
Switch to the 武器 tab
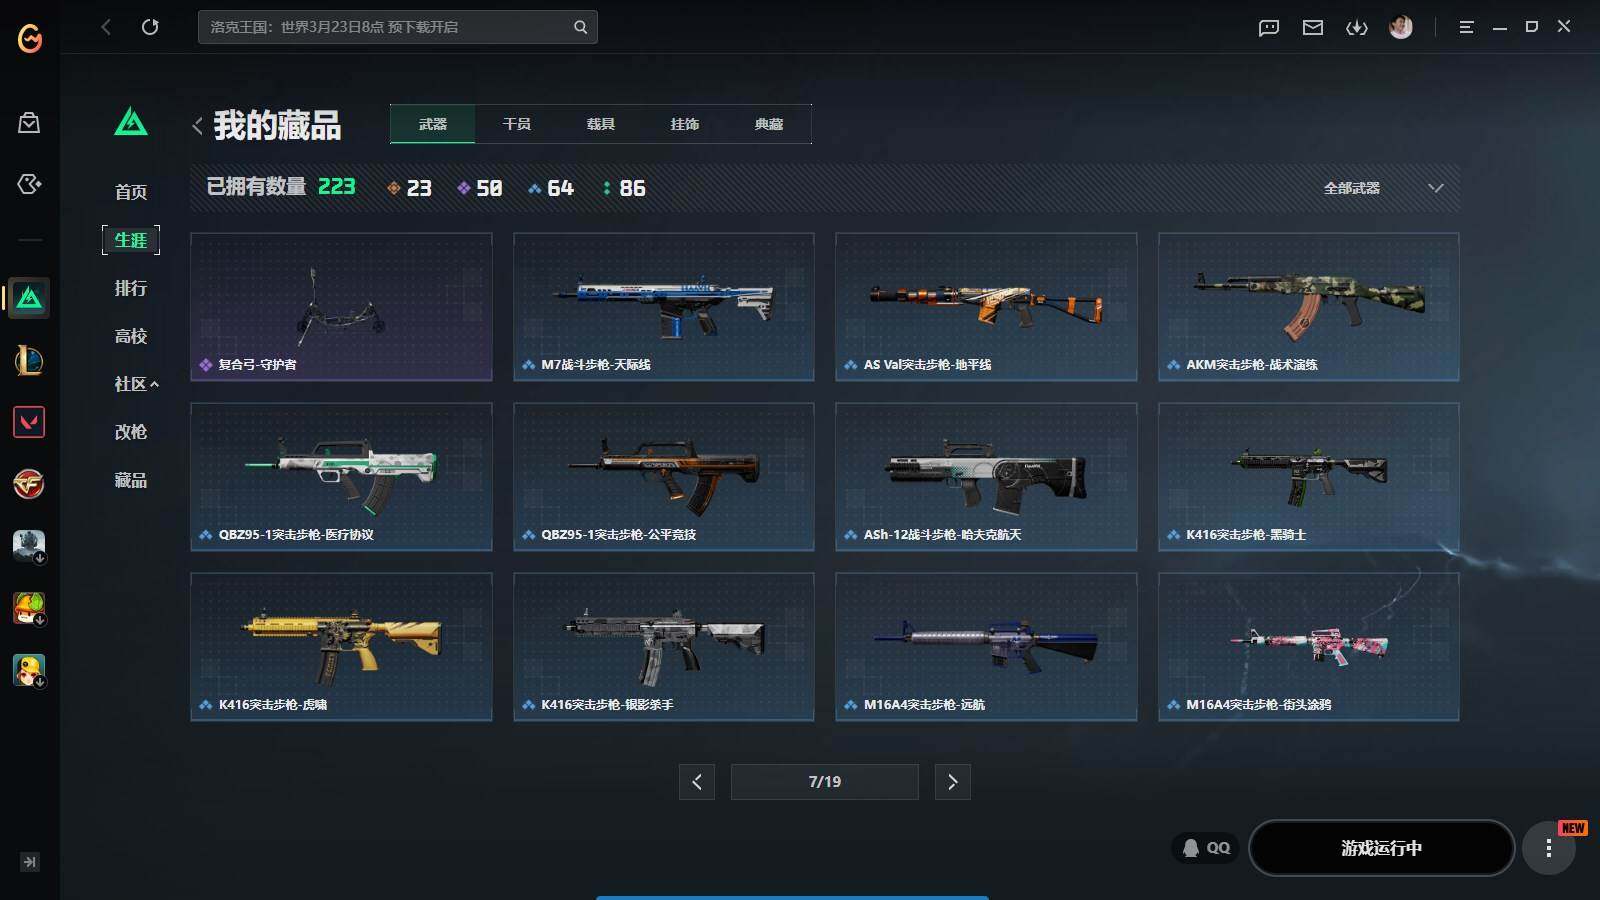coord(433,124)
